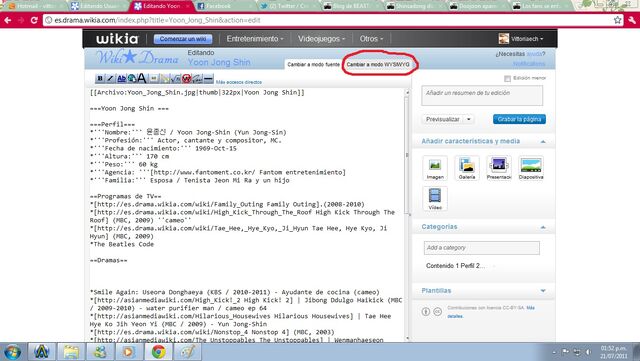Insert math formula square-root icon
Screen dimensions: 640x361
(176, 78)
